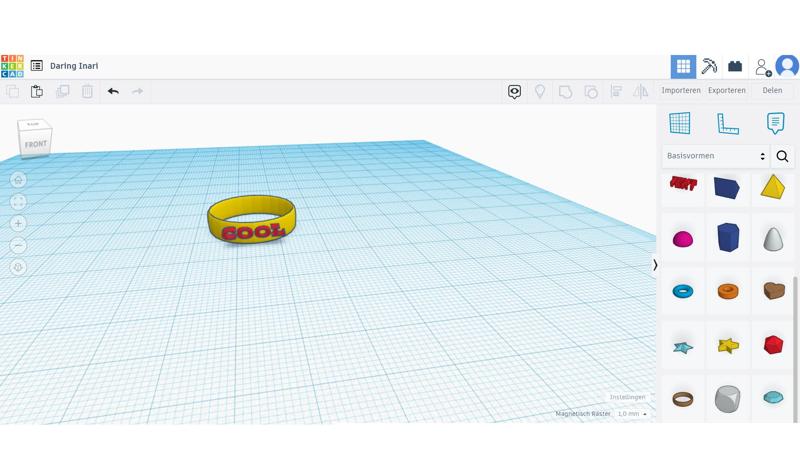Image resolution: width=800 pixels, height=450 pixels.
Task: Click the Mirror flip icon
Action: (x=640, y=92)
